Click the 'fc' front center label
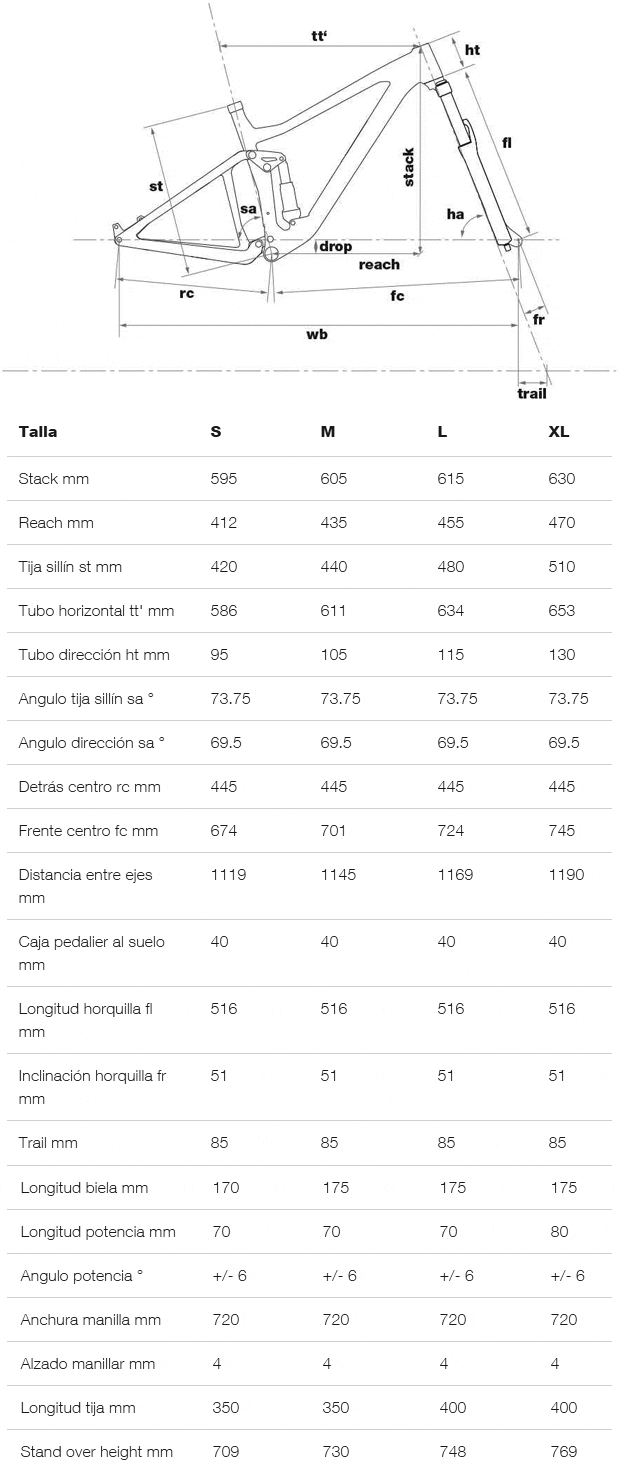The width and height of the screenshot is (620, 1464). [397, 297]
